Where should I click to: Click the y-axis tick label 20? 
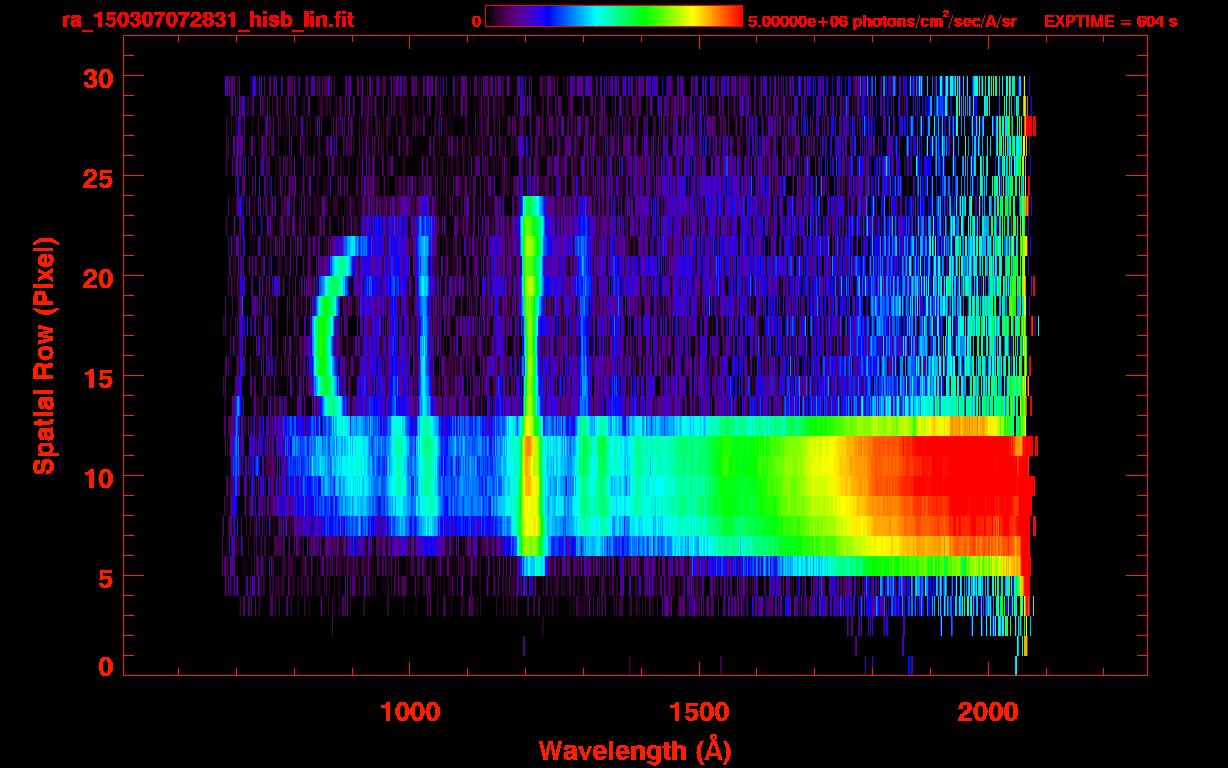(97, 277)
